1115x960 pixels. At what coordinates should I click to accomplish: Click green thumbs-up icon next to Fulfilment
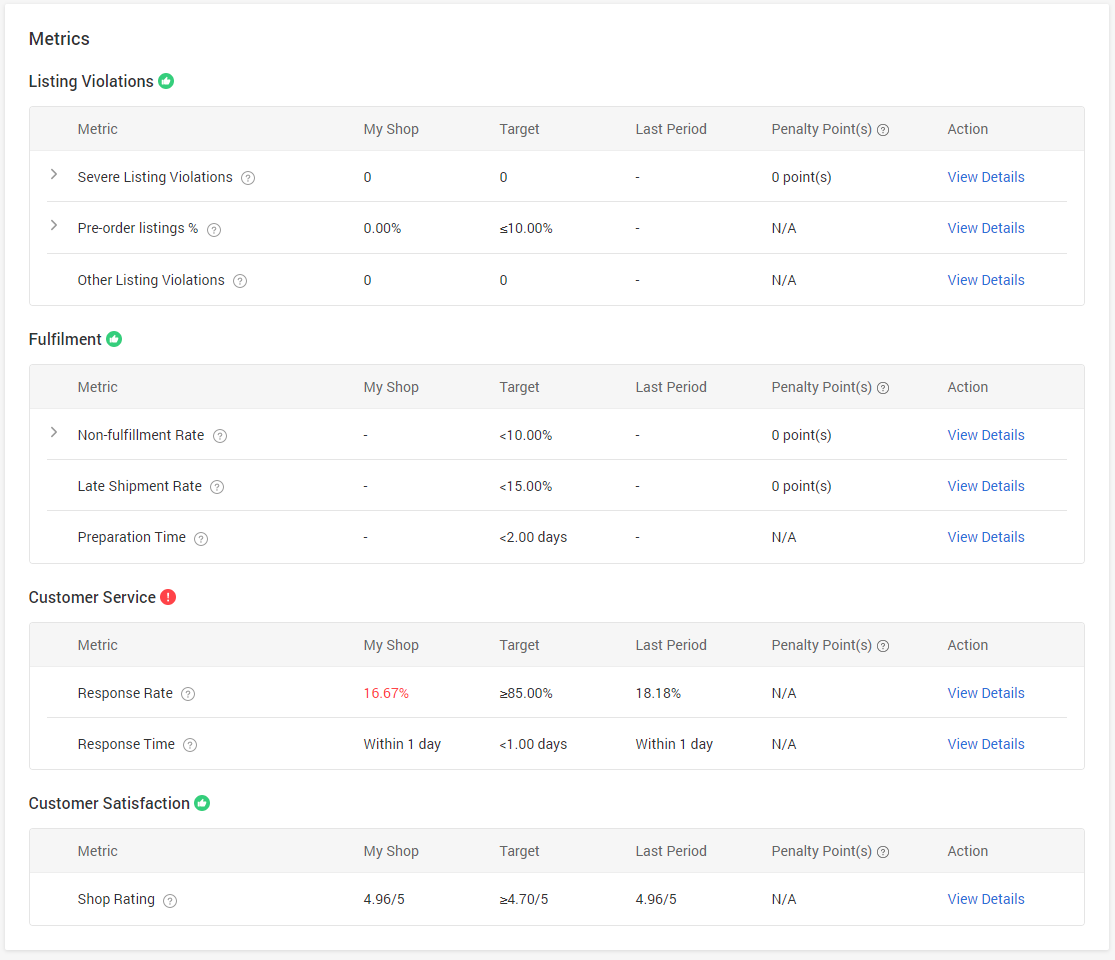pyautogui.click(x=114, y=339)
